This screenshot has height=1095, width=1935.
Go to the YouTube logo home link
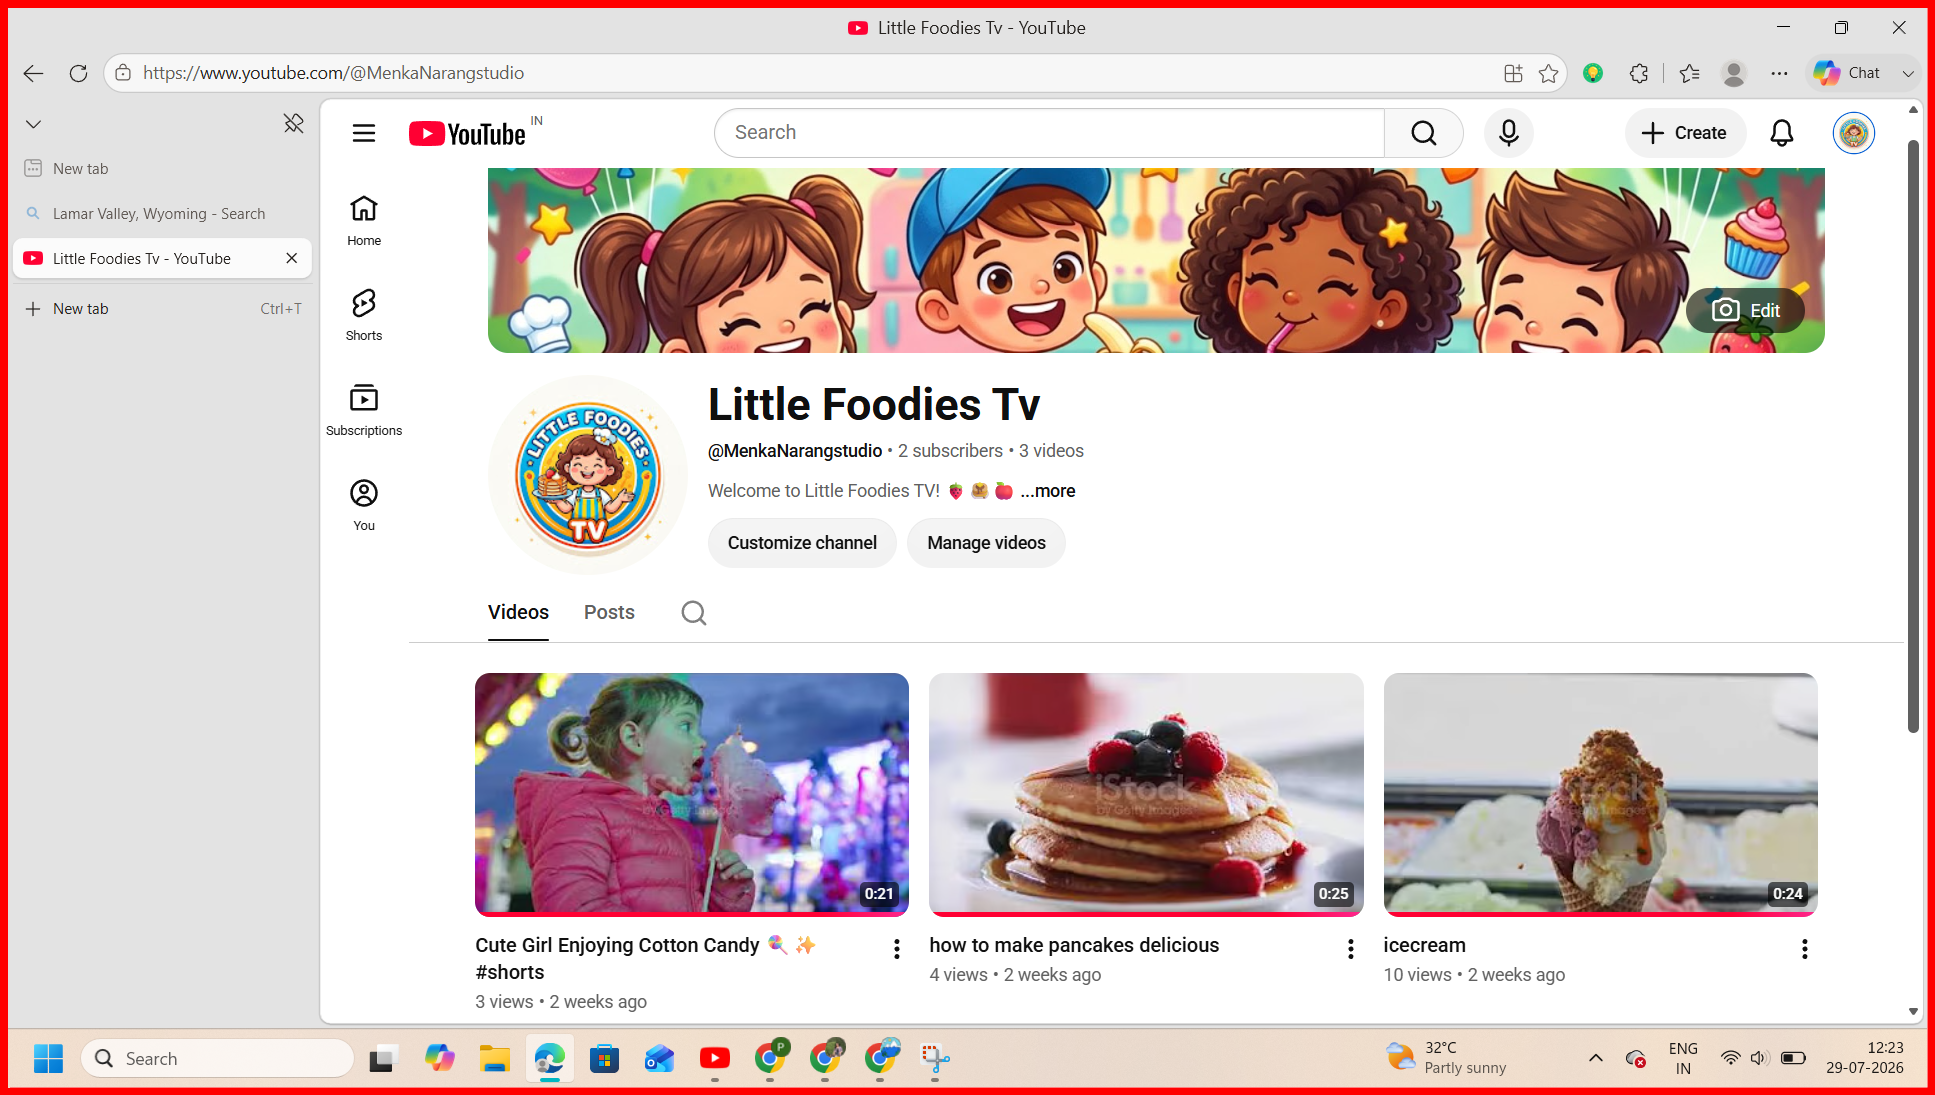coord(467,133)
